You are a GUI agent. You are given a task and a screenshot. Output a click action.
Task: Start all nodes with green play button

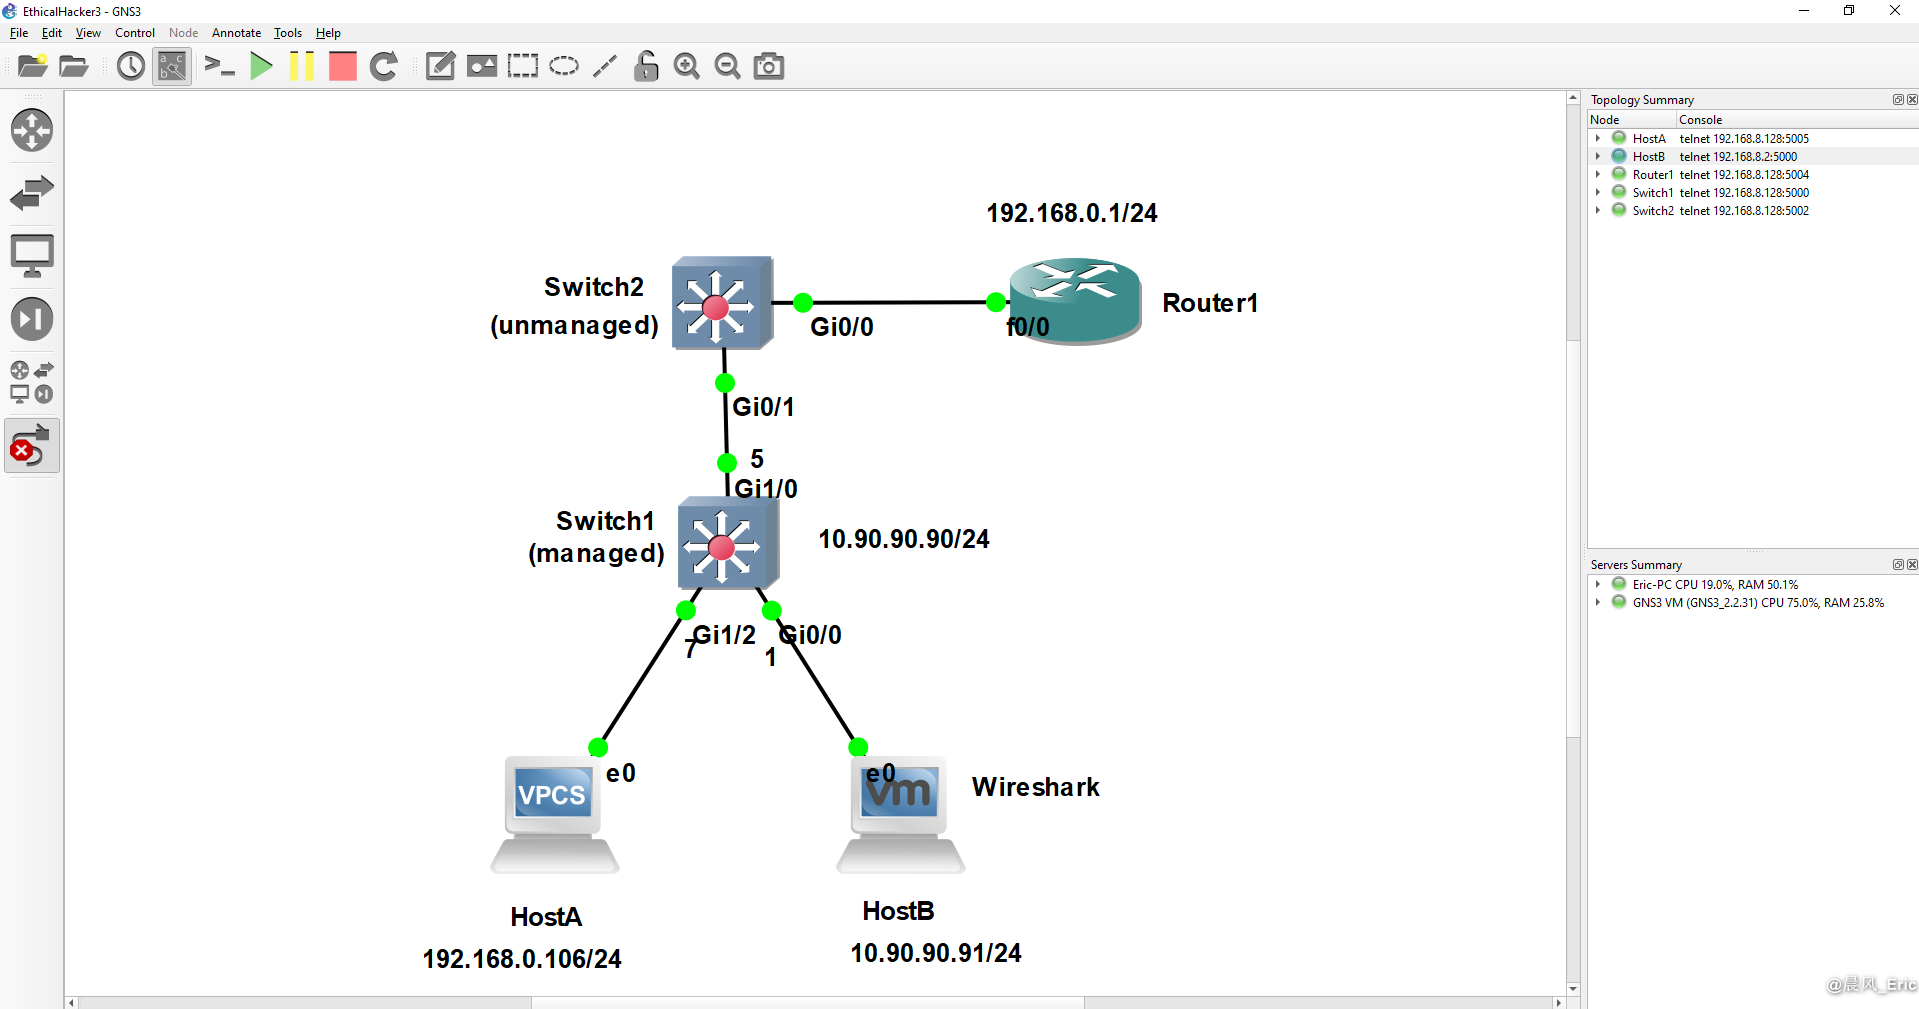pos(261,66)
